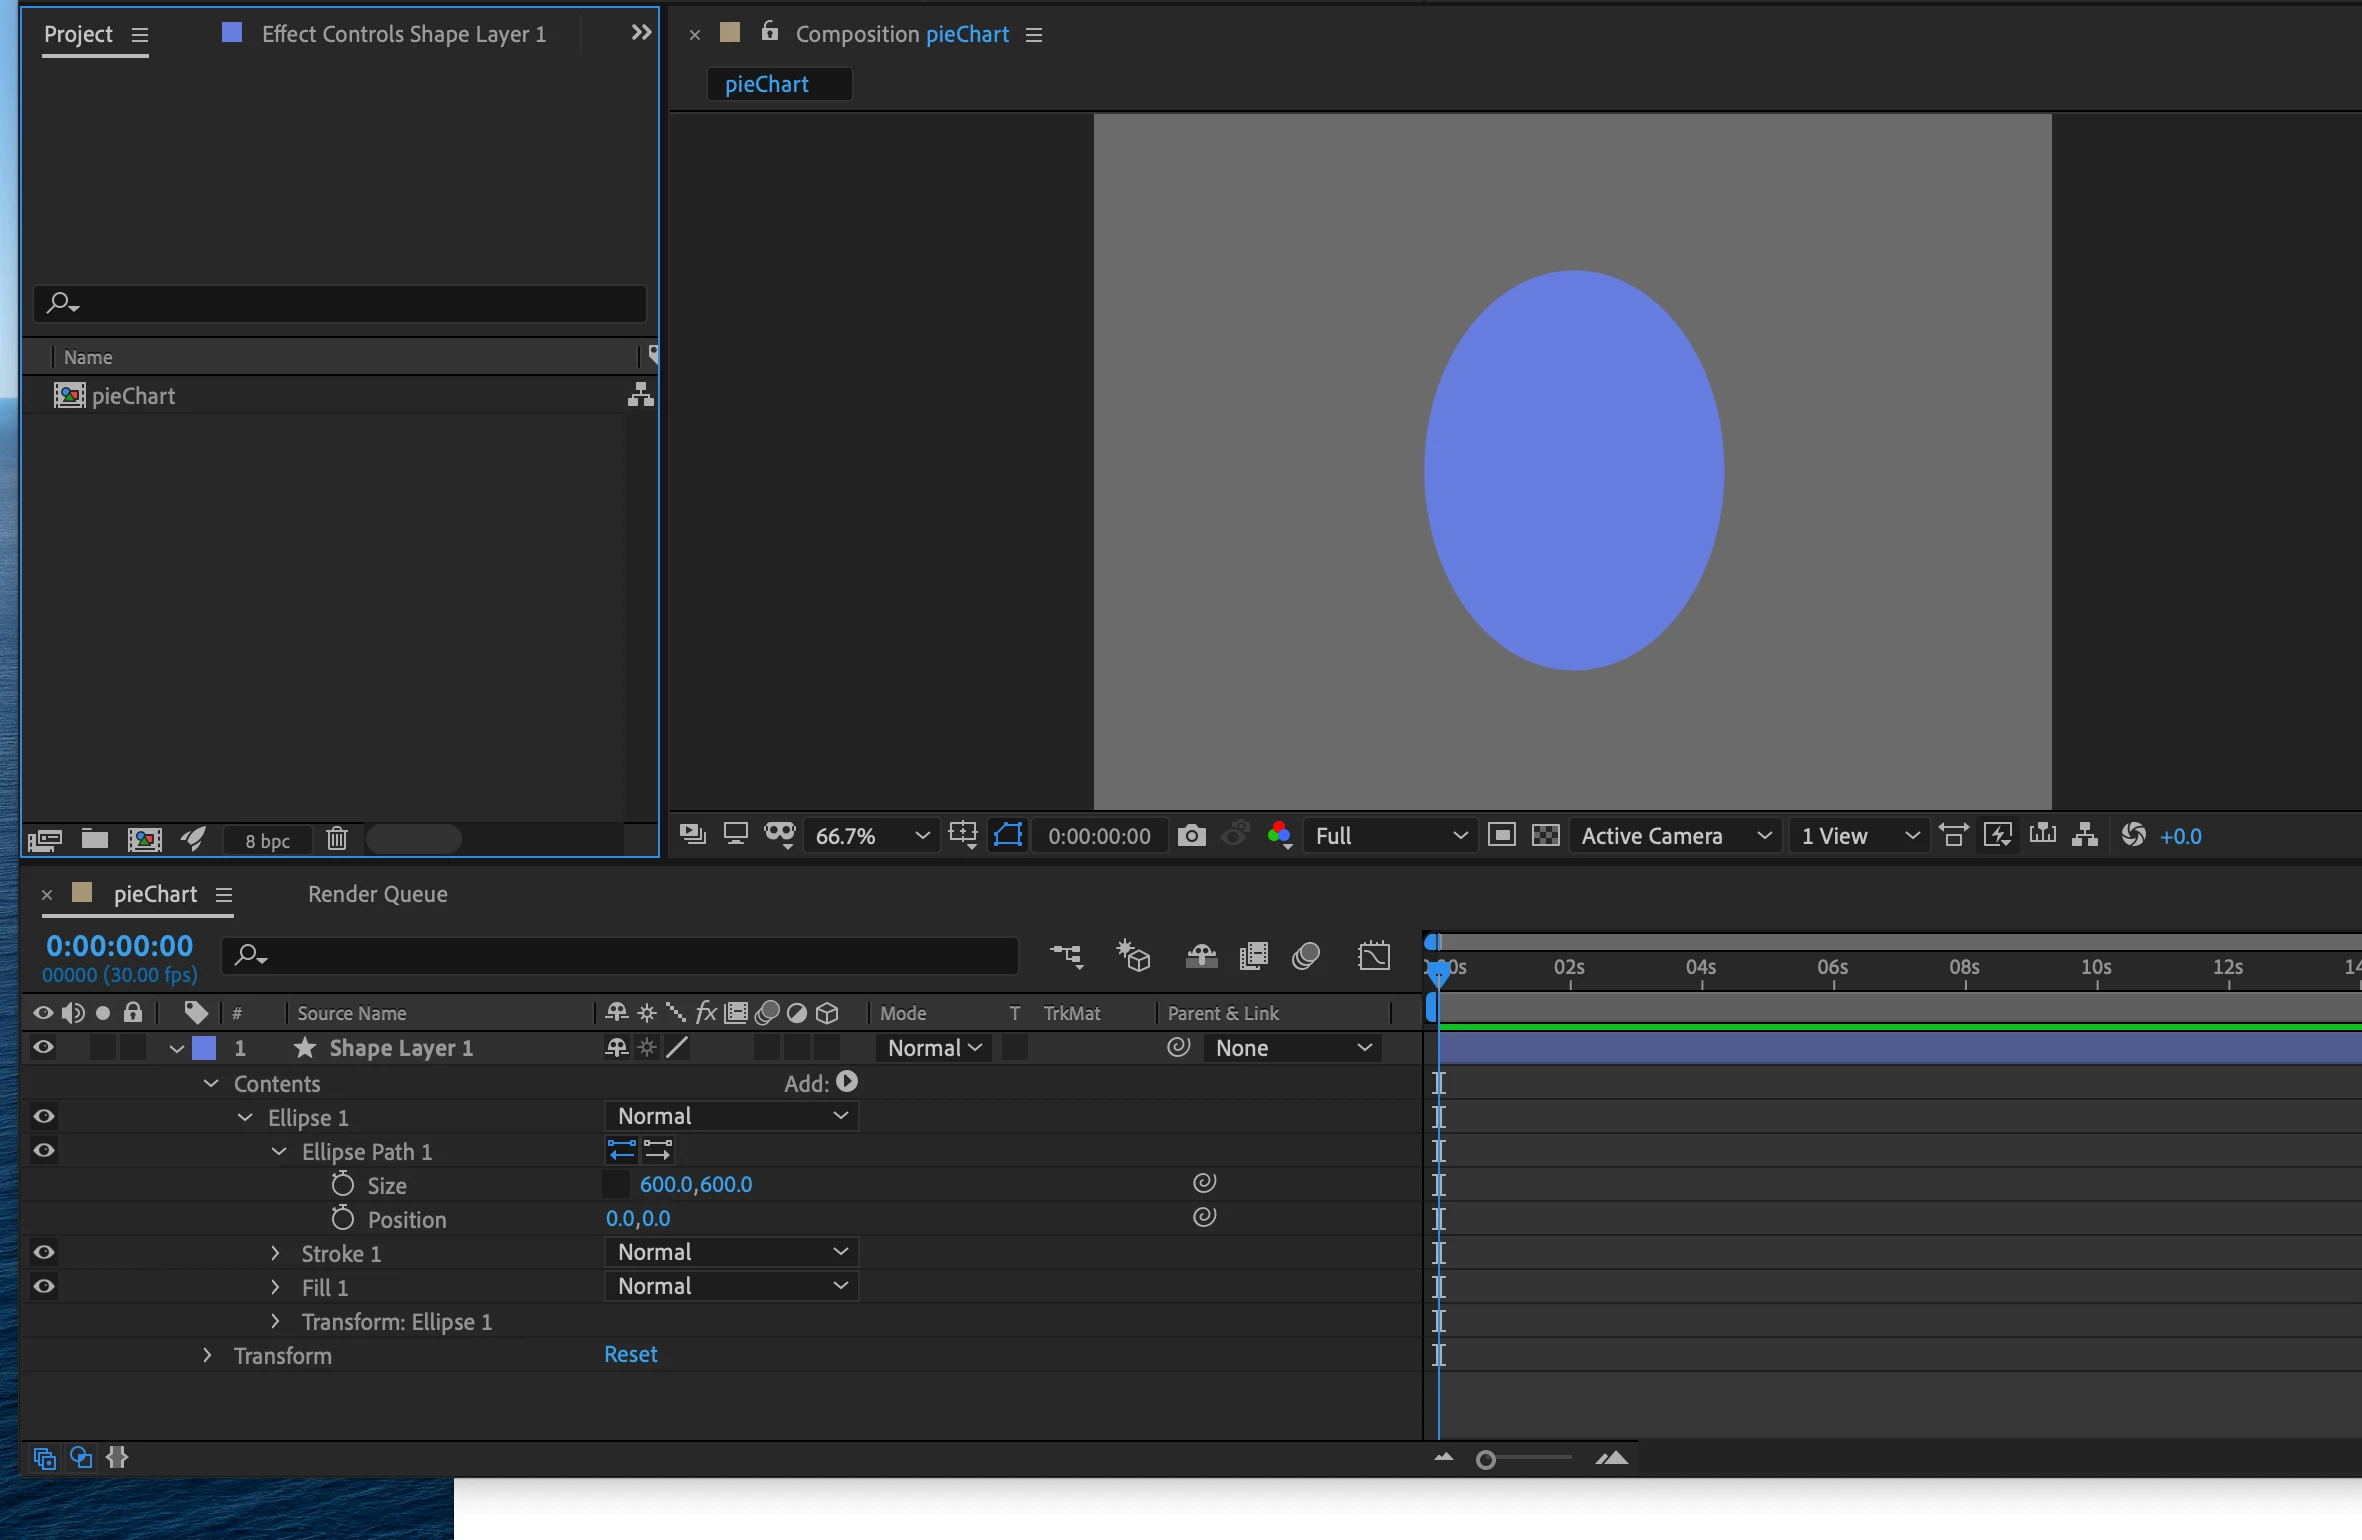The width and height of the screenshot is (2362, 1540).
Task: Expand the Stroke 1 group
Action: [x=275, y=1253]
